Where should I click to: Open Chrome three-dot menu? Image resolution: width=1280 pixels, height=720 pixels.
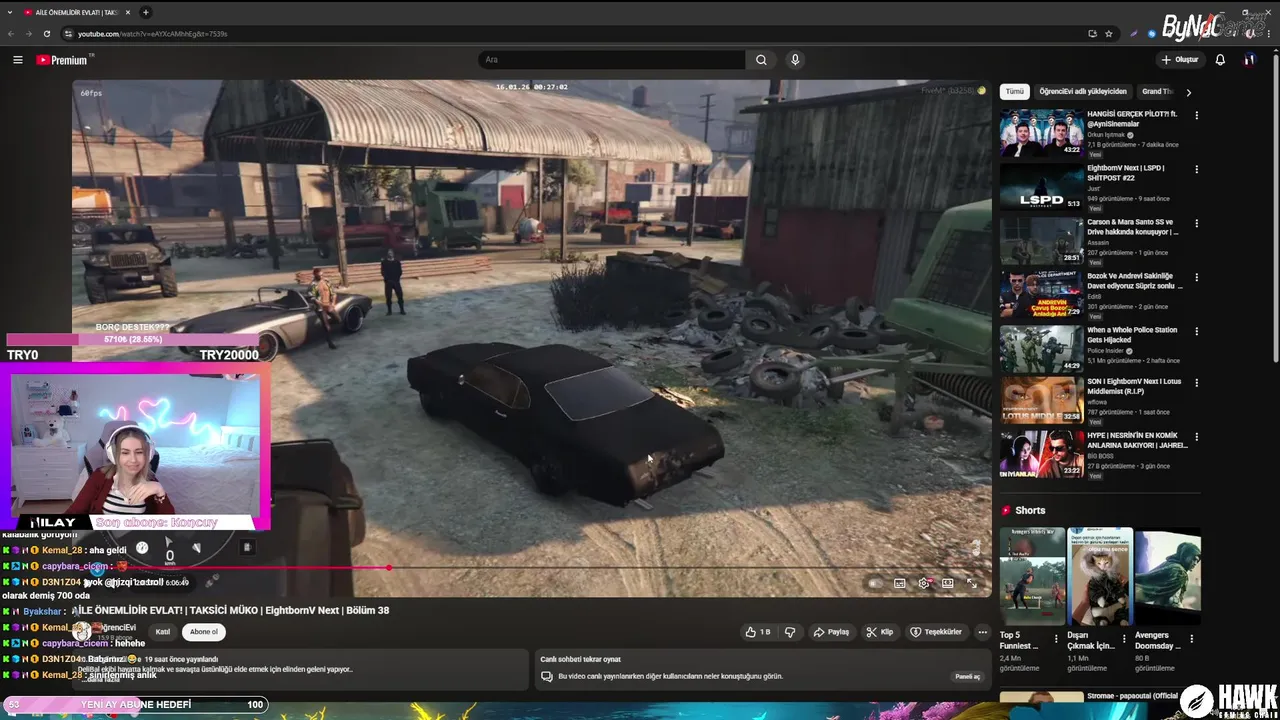[x=1271, y=33]
